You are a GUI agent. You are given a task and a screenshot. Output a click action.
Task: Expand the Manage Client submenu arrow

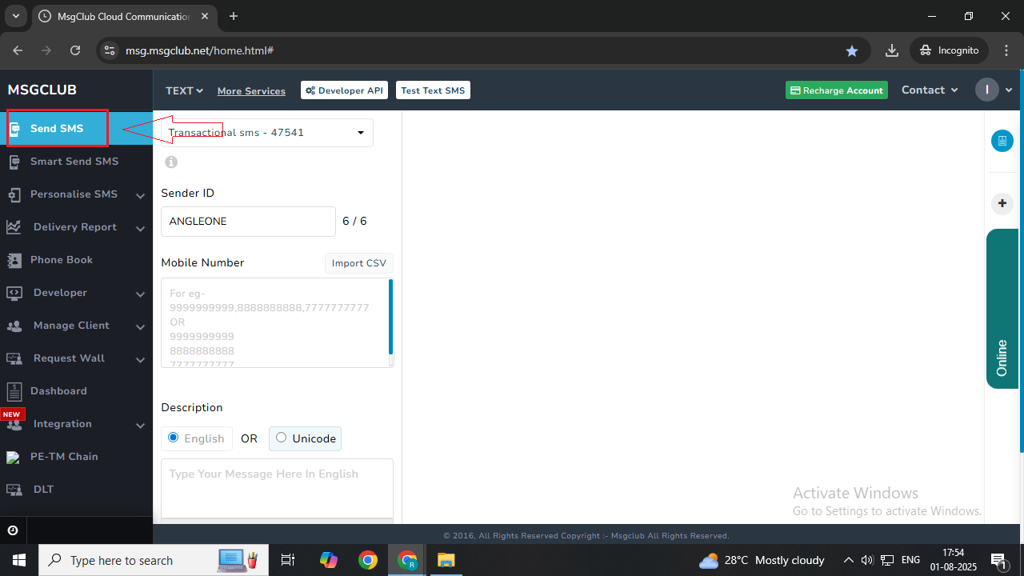140,327
